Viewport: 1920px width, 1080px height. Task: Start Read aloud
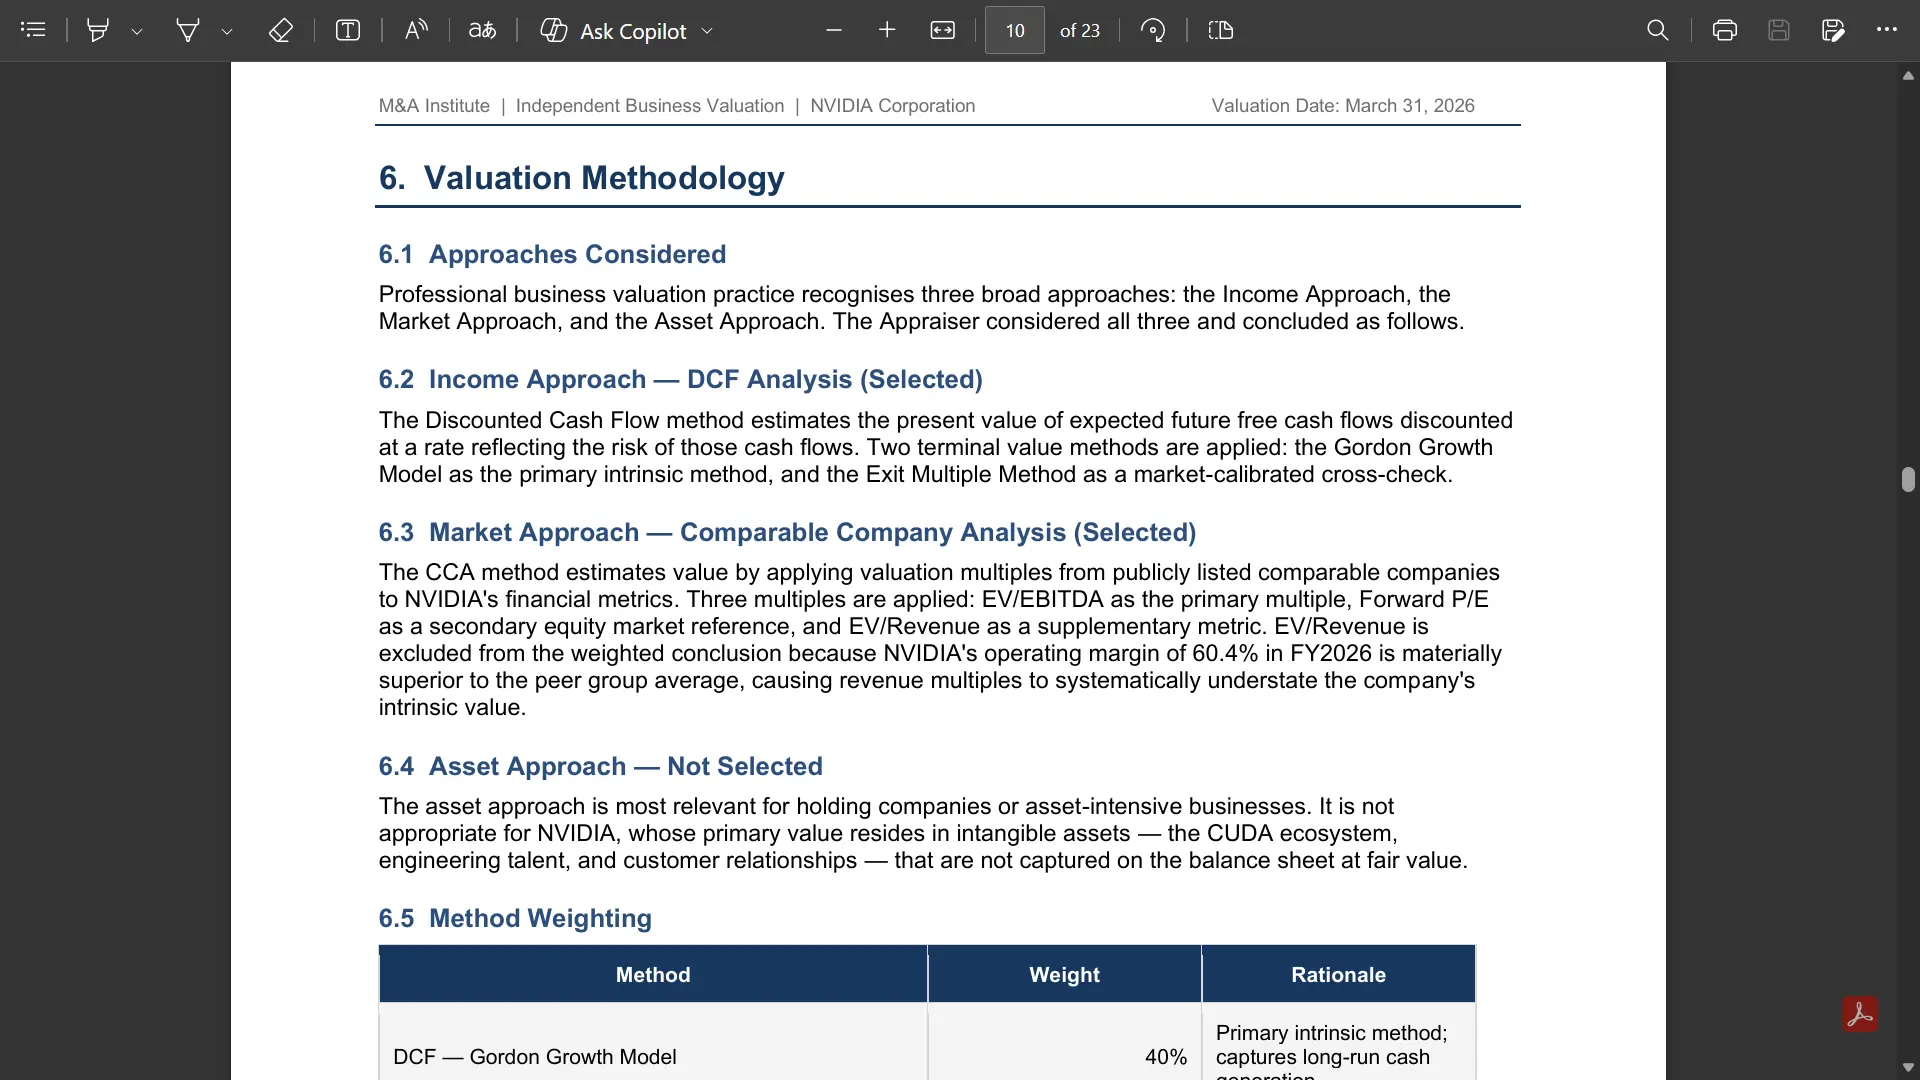coord(416,30)
